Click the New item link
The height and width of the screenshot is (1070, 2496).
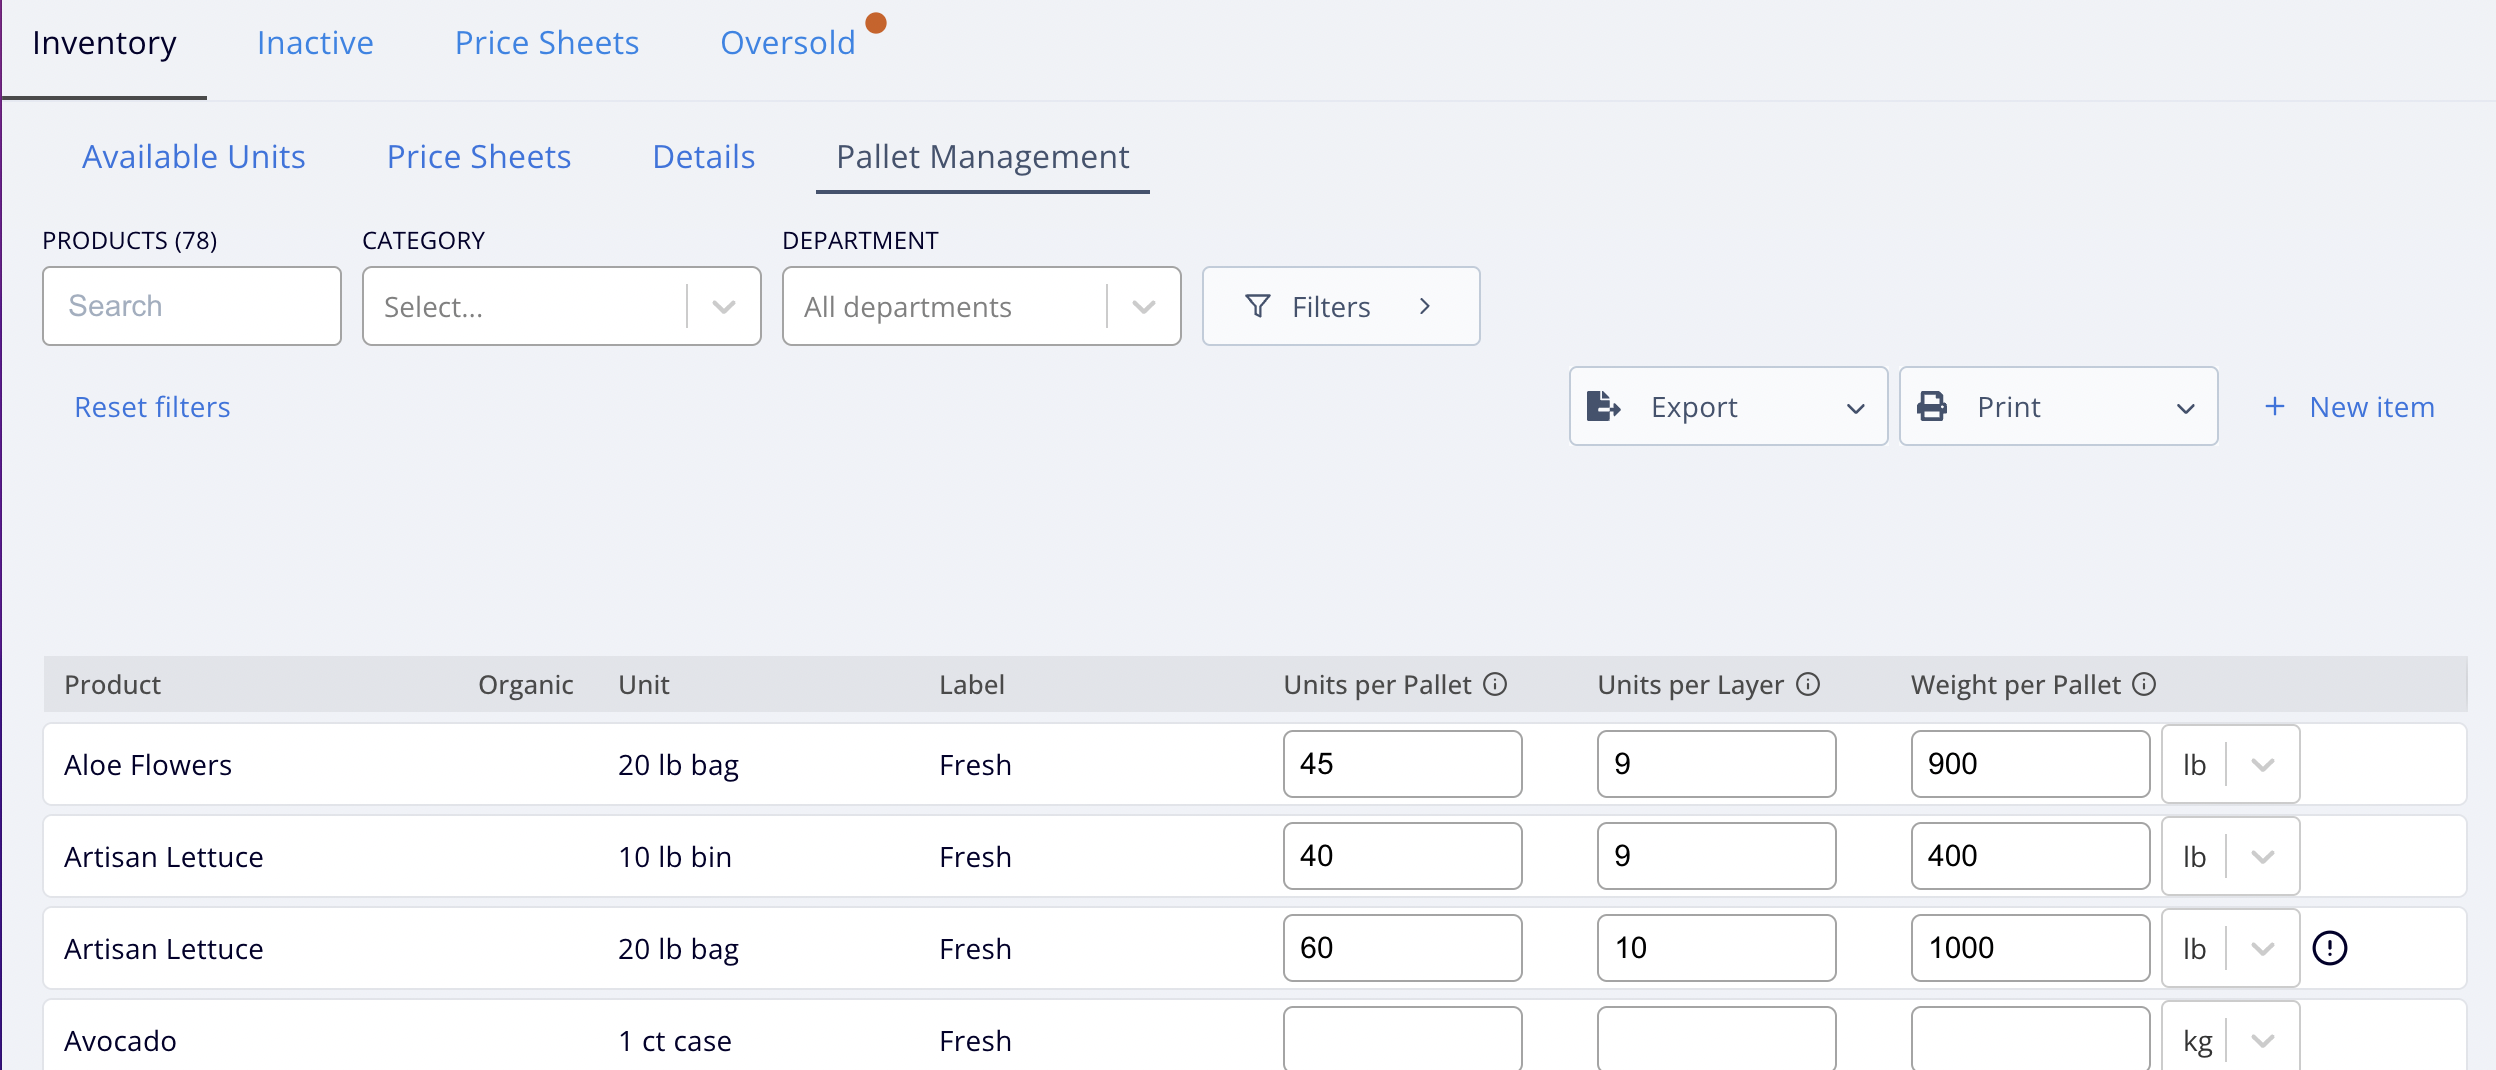(2372, 407)
